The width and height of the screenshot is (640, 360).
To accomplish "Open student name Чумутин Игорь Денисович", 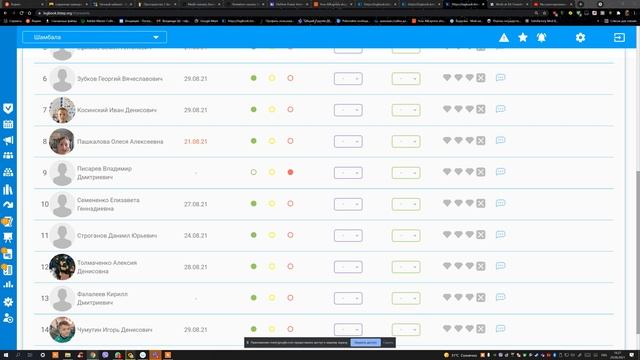I will pos(115,330).
